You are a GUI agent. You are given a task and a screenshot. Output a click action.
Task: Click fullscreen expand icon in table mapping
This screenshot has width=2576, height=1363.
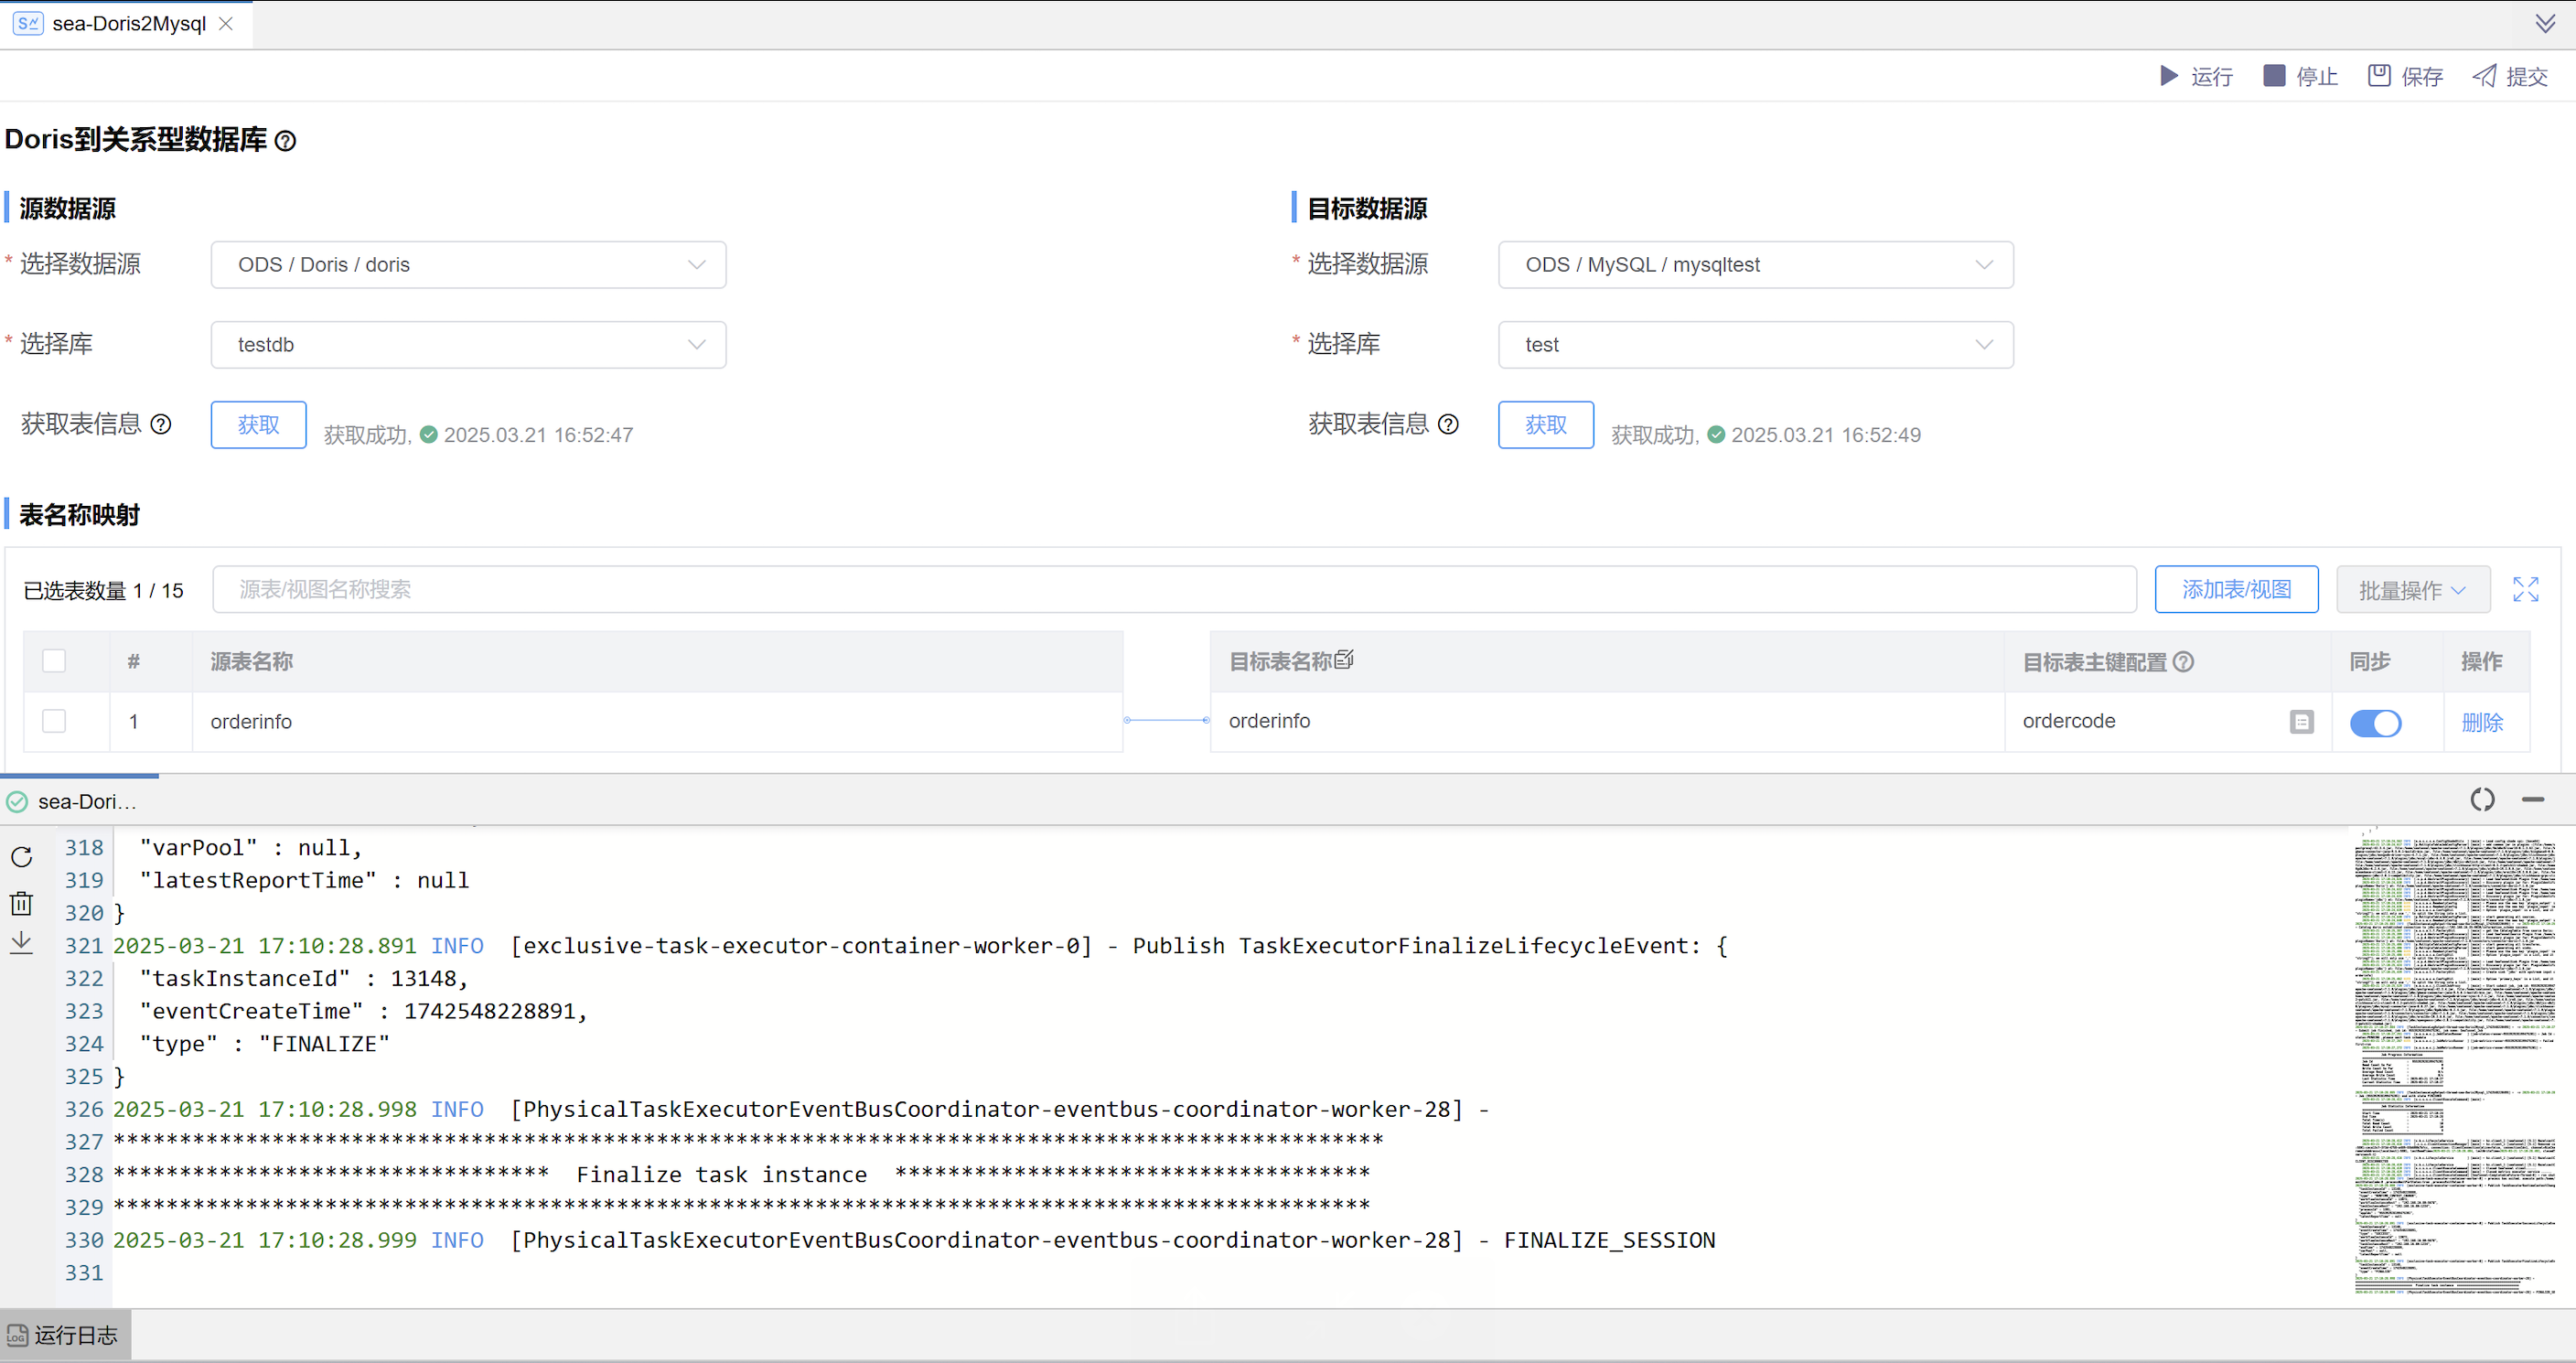point(2525,589)
